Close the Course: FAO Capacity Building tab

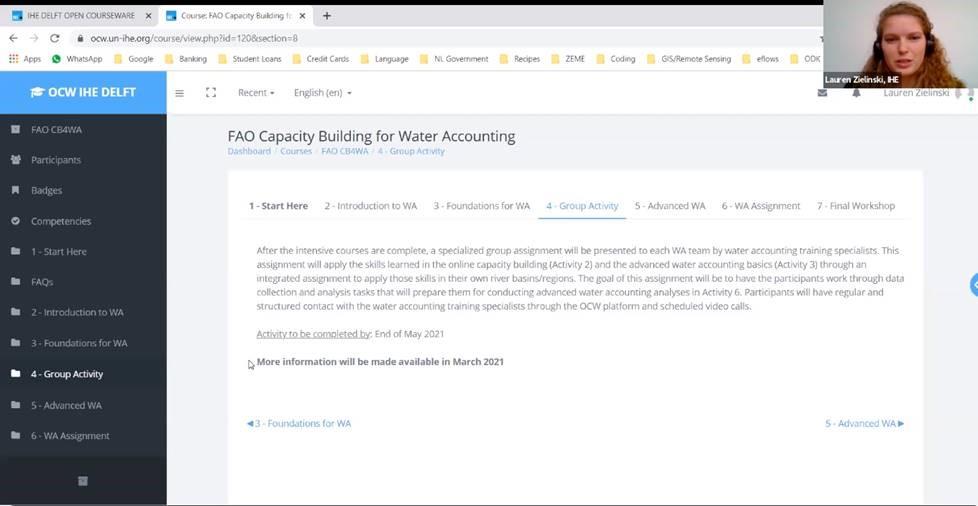[x=302, y=16]
